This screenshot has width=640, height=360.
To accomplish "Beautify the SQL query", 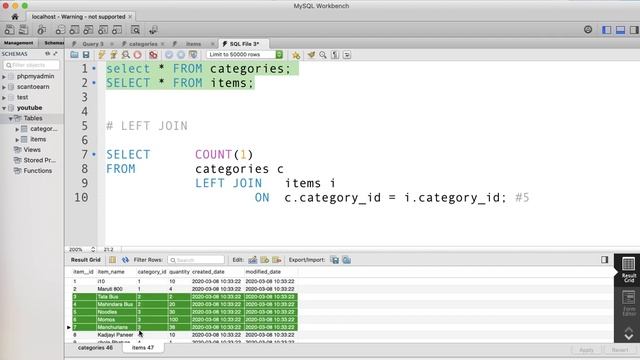I will pyautogui.click(x=311, y=55).
